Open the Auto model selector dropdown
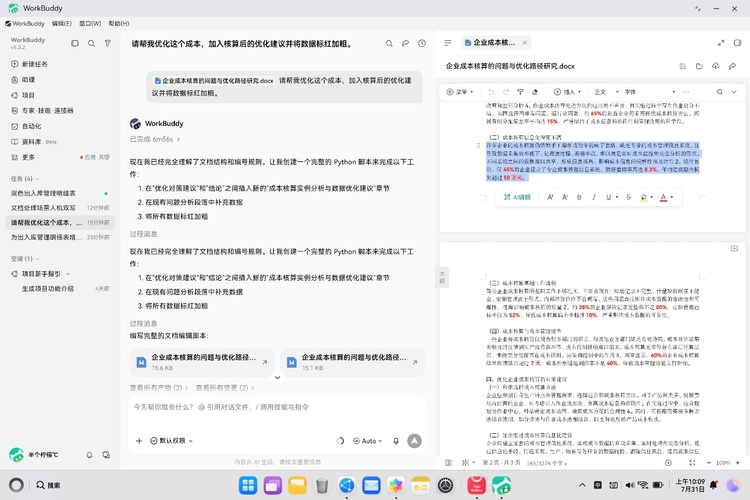This screenshot has height=500, width=750. [x=367, y=441]
